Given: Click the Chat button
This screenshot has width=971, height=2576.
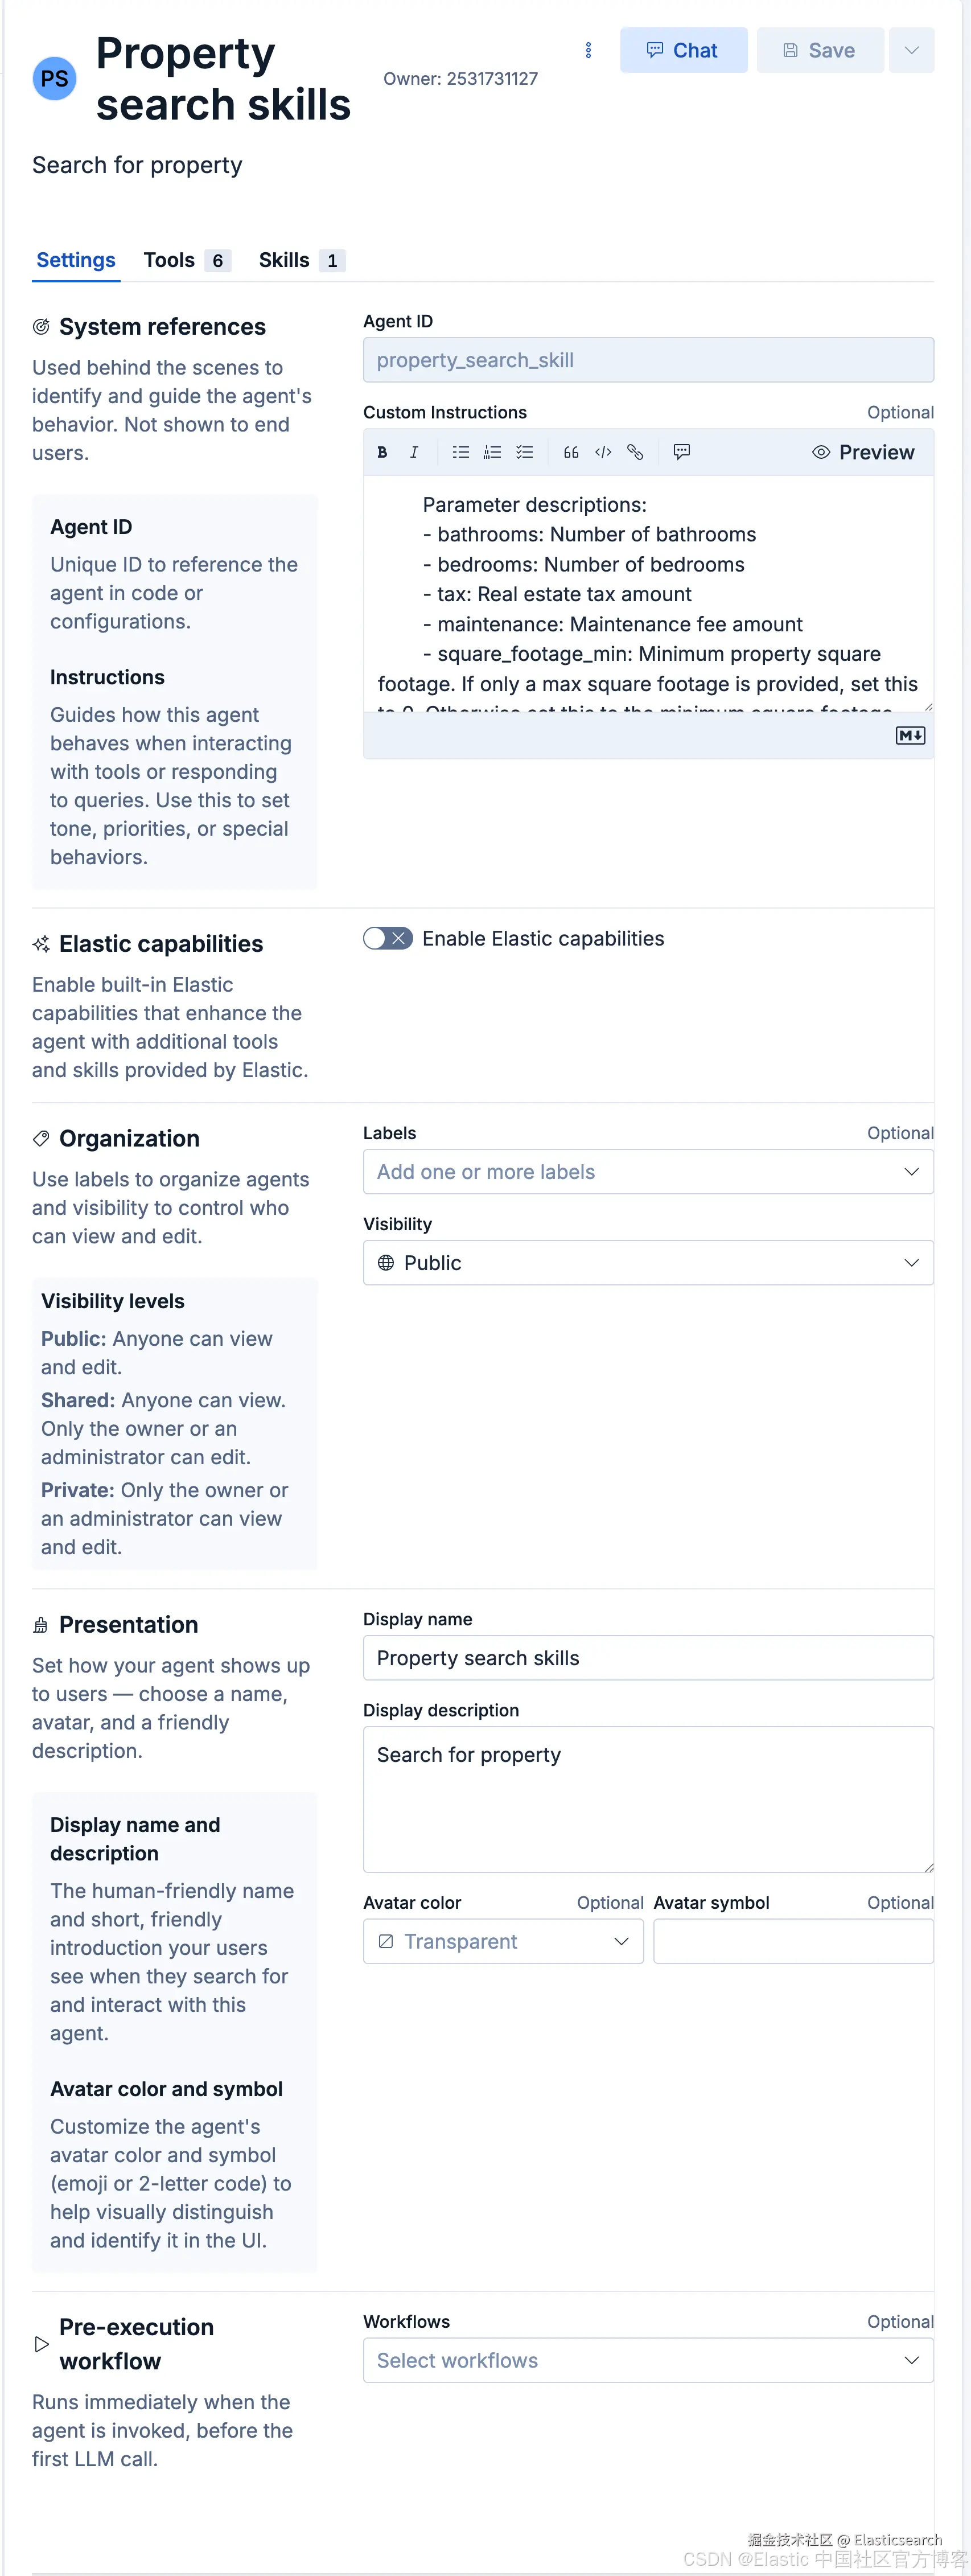Looking at the screenshot, I should coord(683,50).
